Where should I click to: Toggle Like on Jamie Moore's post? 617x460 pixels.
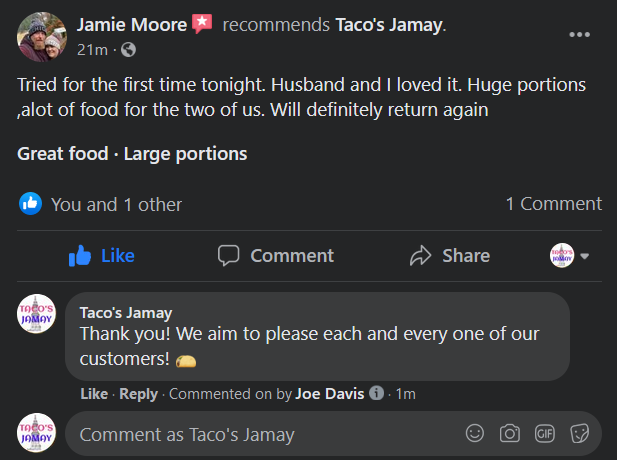pos(101,256)
